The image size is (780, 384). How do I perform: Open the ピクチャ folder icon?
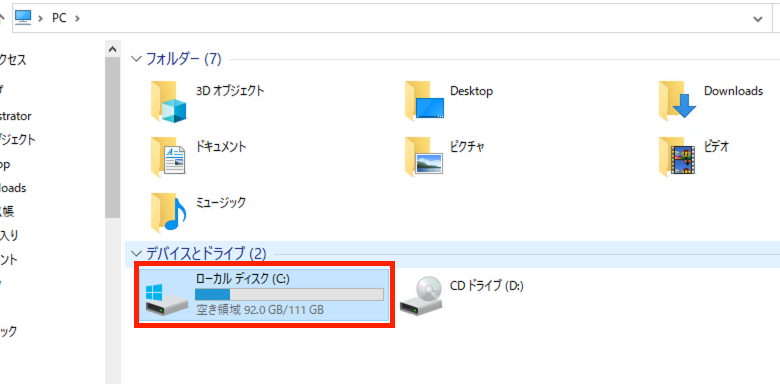coord(424,157)
